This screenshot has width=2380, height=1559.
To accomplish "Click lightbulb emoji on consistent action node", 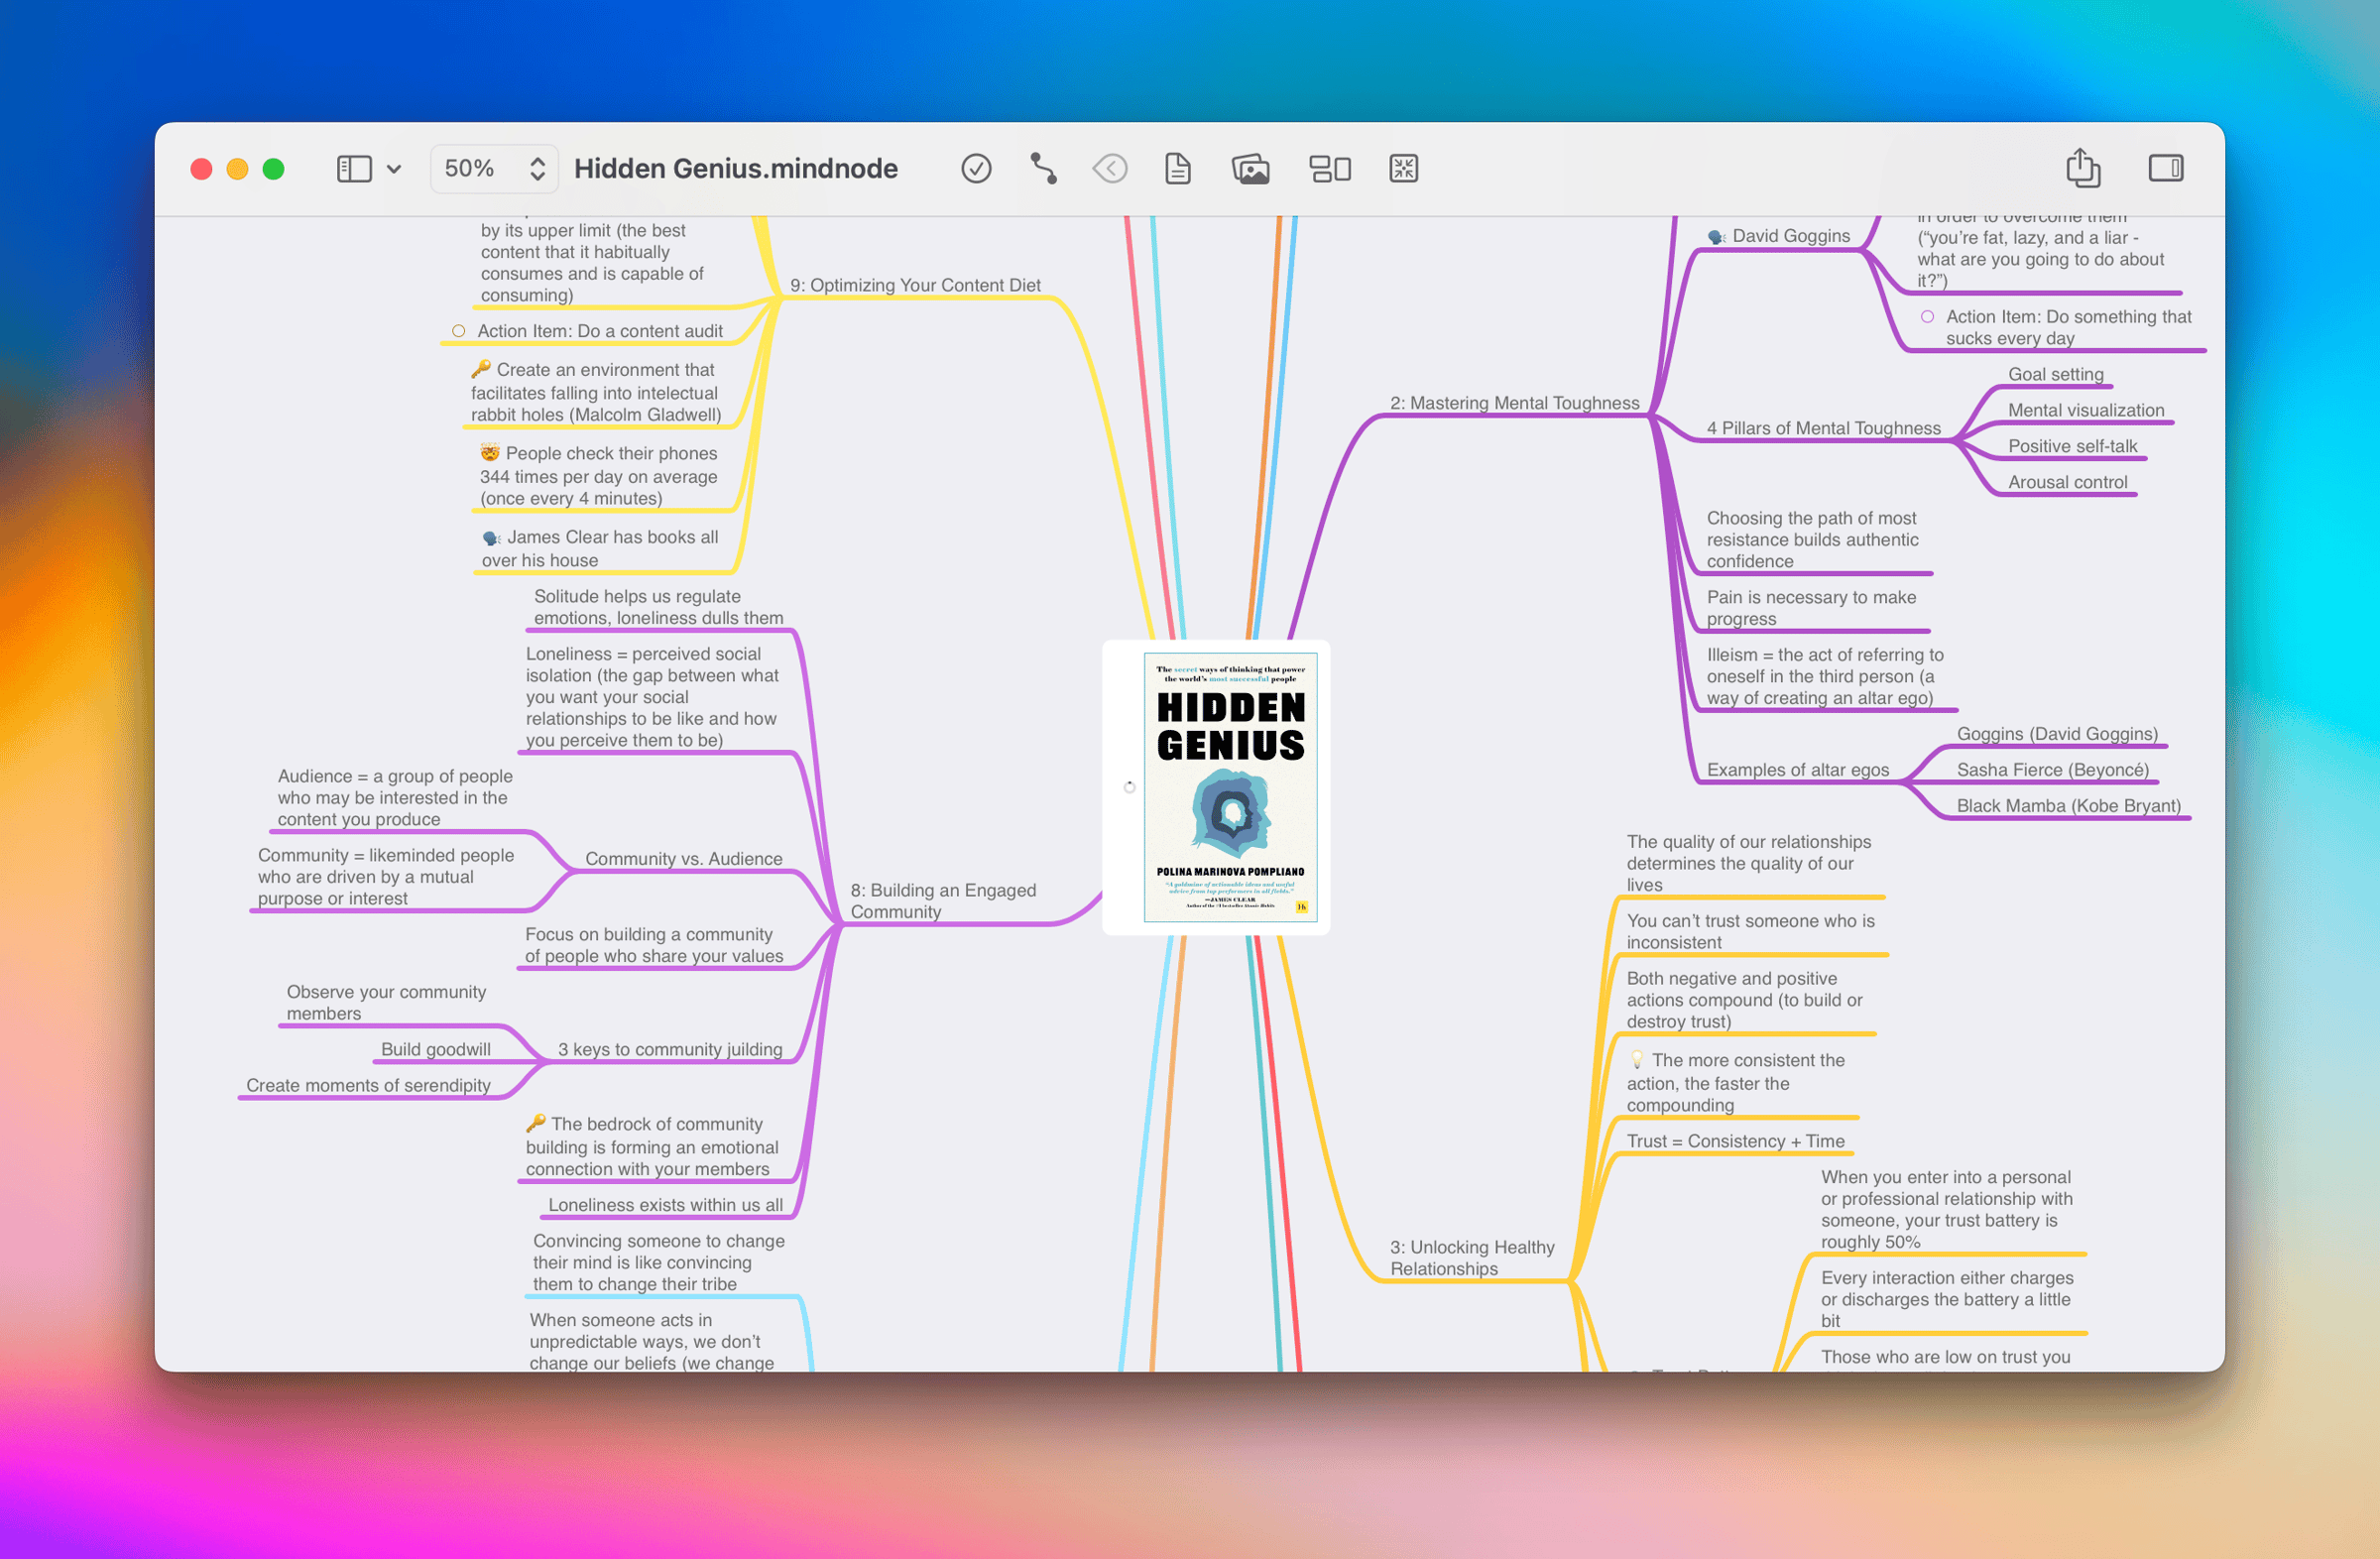I will [x=1637, y=1059].
